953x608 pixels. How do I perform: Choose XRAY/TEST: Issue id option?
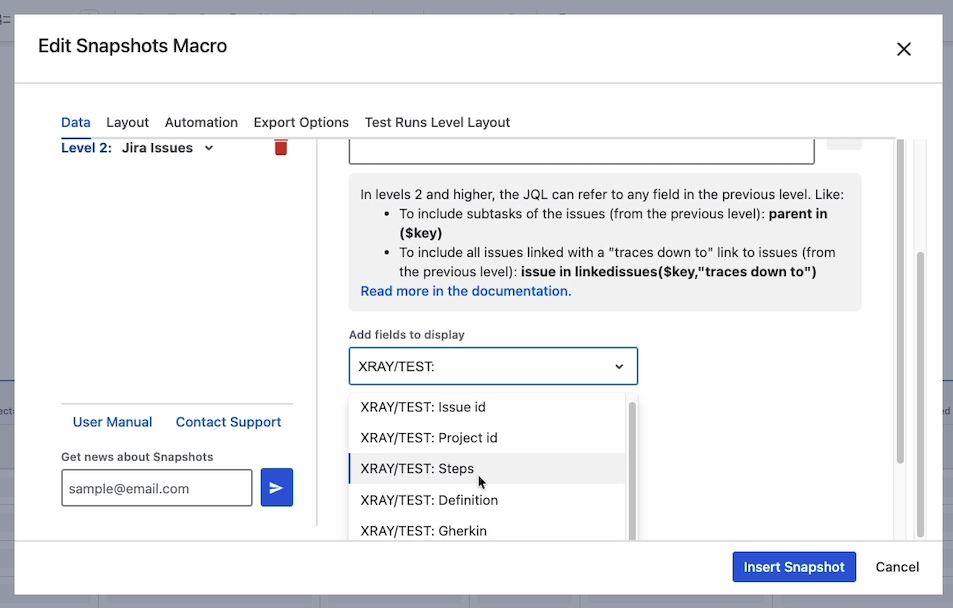pos(487,407)
